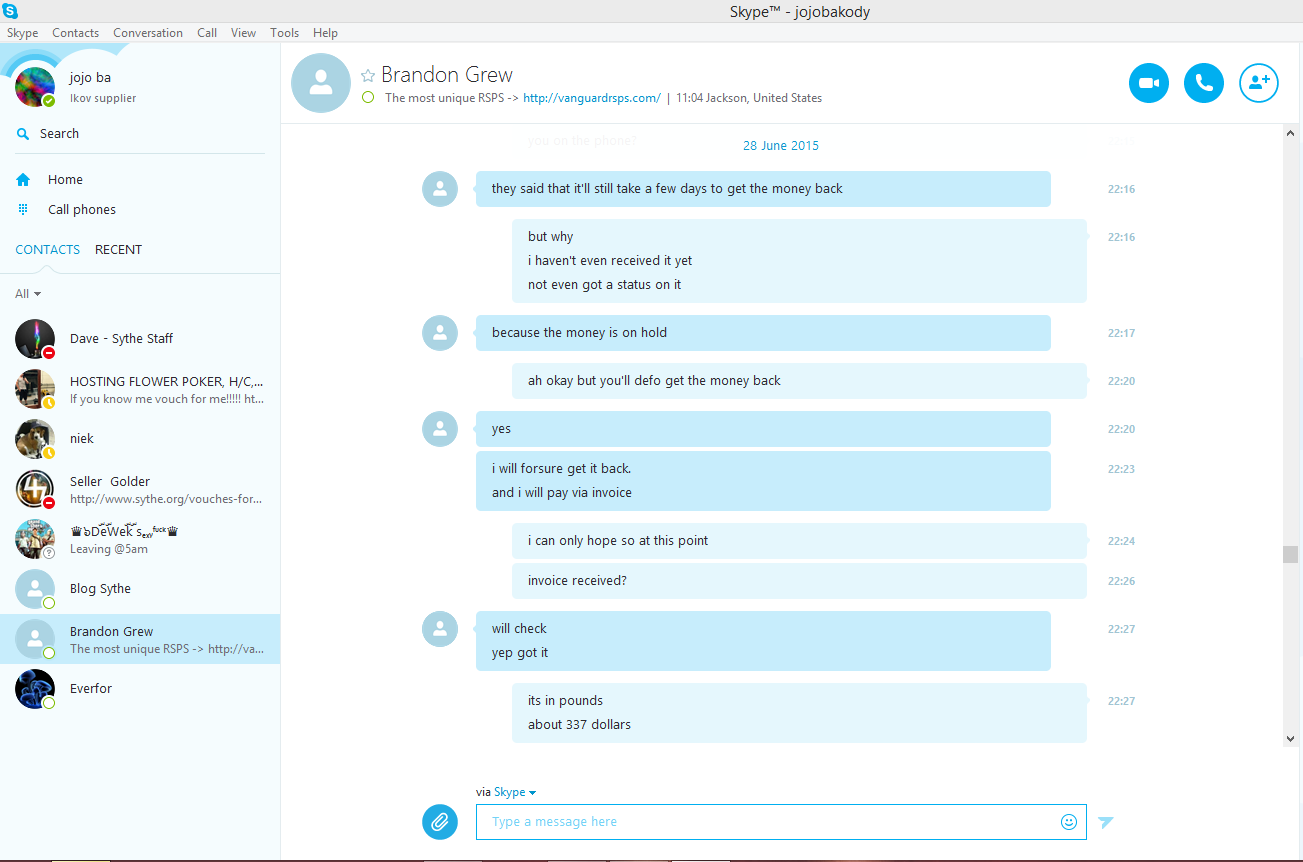The height and width of the screenshot is (862, 1303).
Task: Click message 'i can only hope so at this point'
Action: [799, 541]
